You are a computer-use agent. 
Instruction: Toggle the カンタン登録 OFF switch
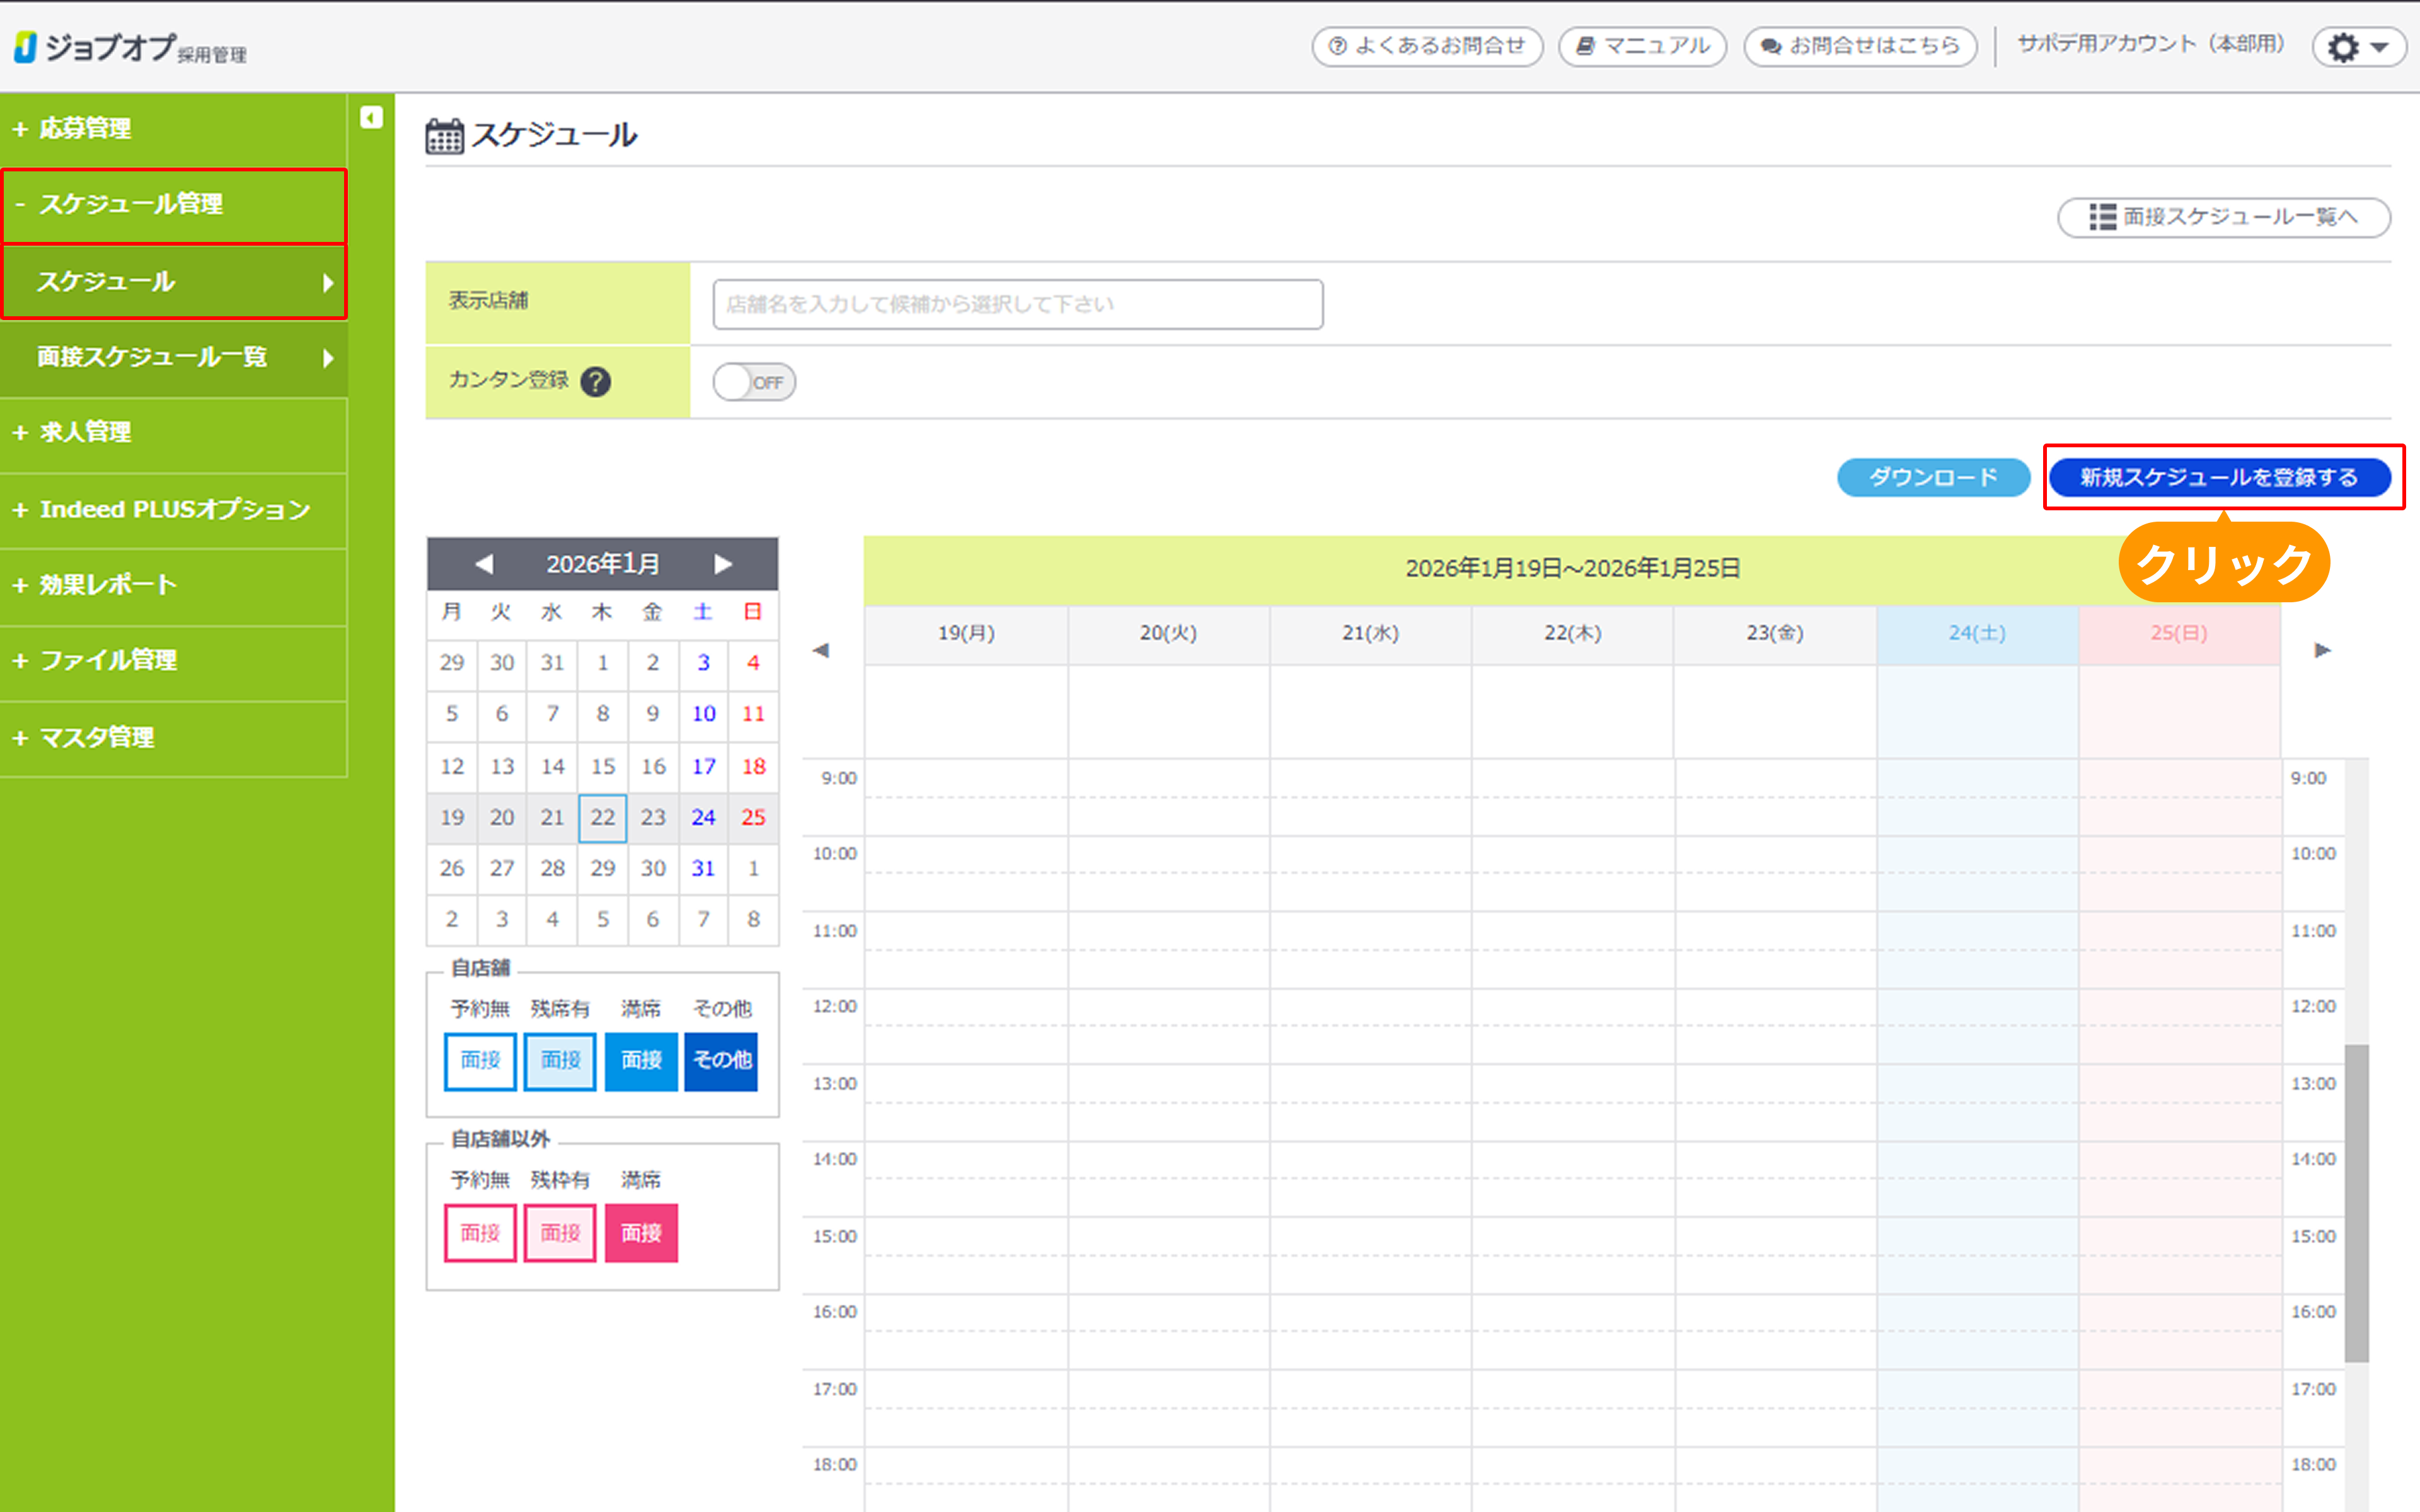click(x=754, y=382)
